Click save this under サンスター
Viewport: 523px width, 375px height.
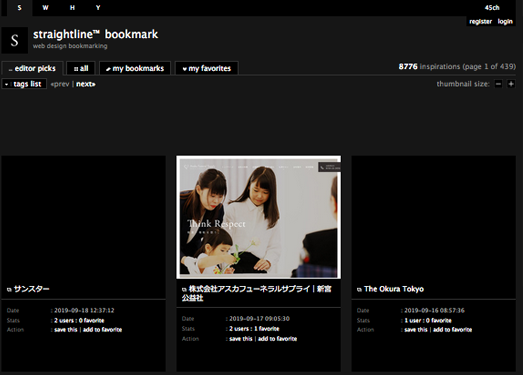[66, 330]
